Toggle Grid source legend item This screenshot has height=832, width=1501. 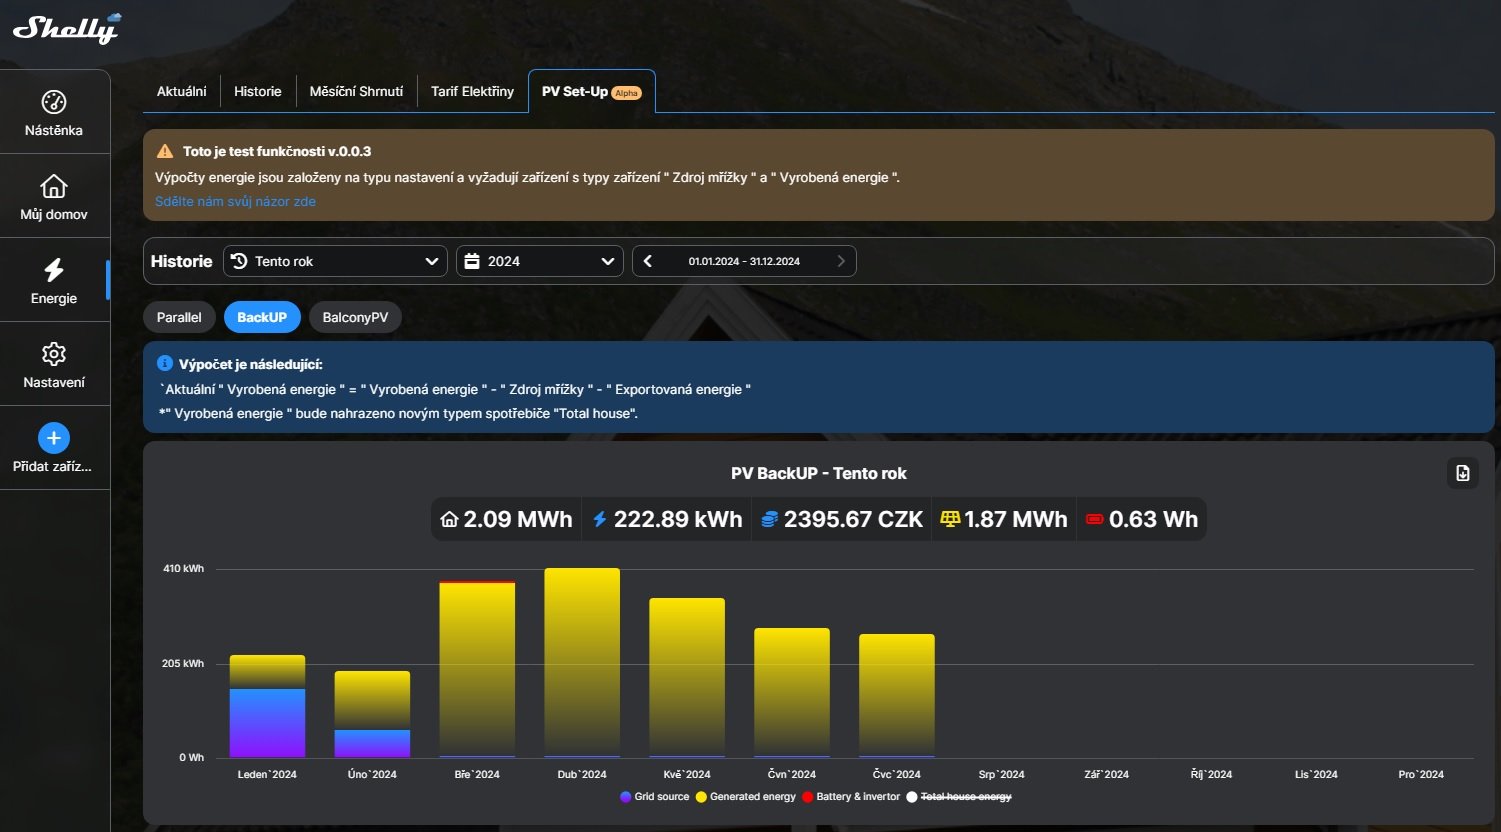coord(655,797)
